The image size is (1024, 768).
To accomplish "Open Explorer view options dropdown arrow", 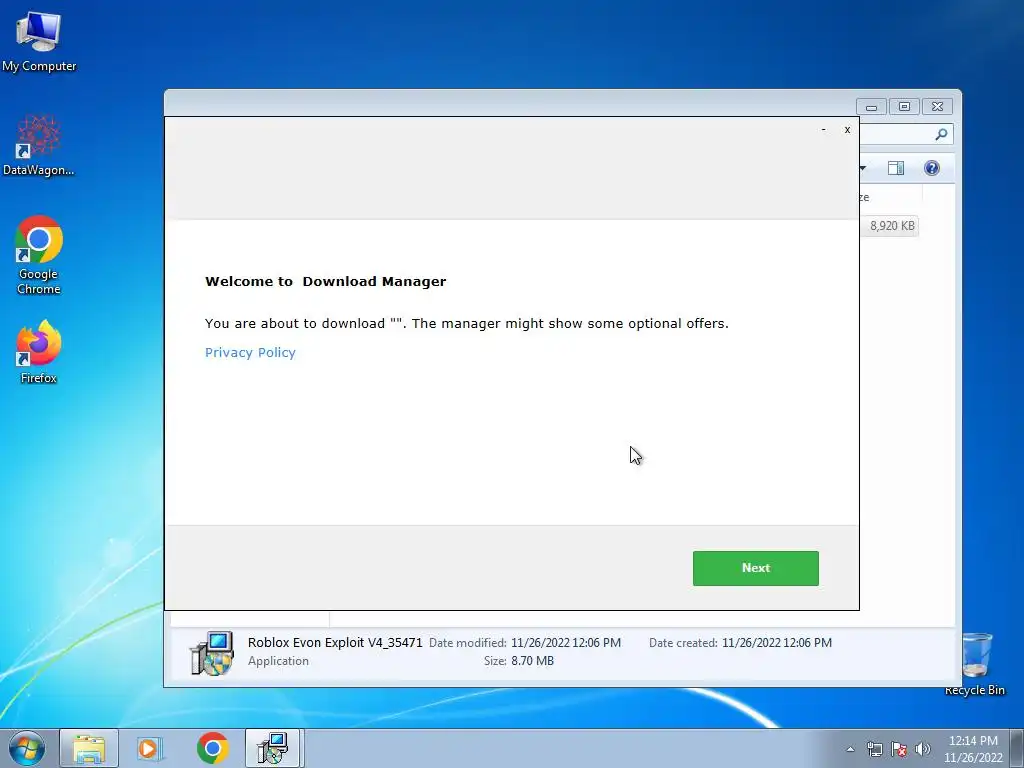I will point(863,168).
